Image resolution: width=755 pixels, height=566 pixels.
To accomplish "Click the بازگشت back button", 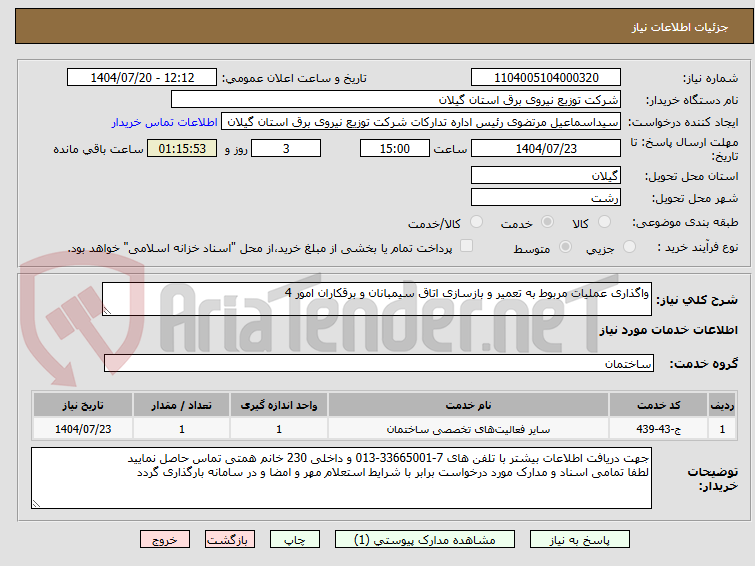I will [230, 540].
